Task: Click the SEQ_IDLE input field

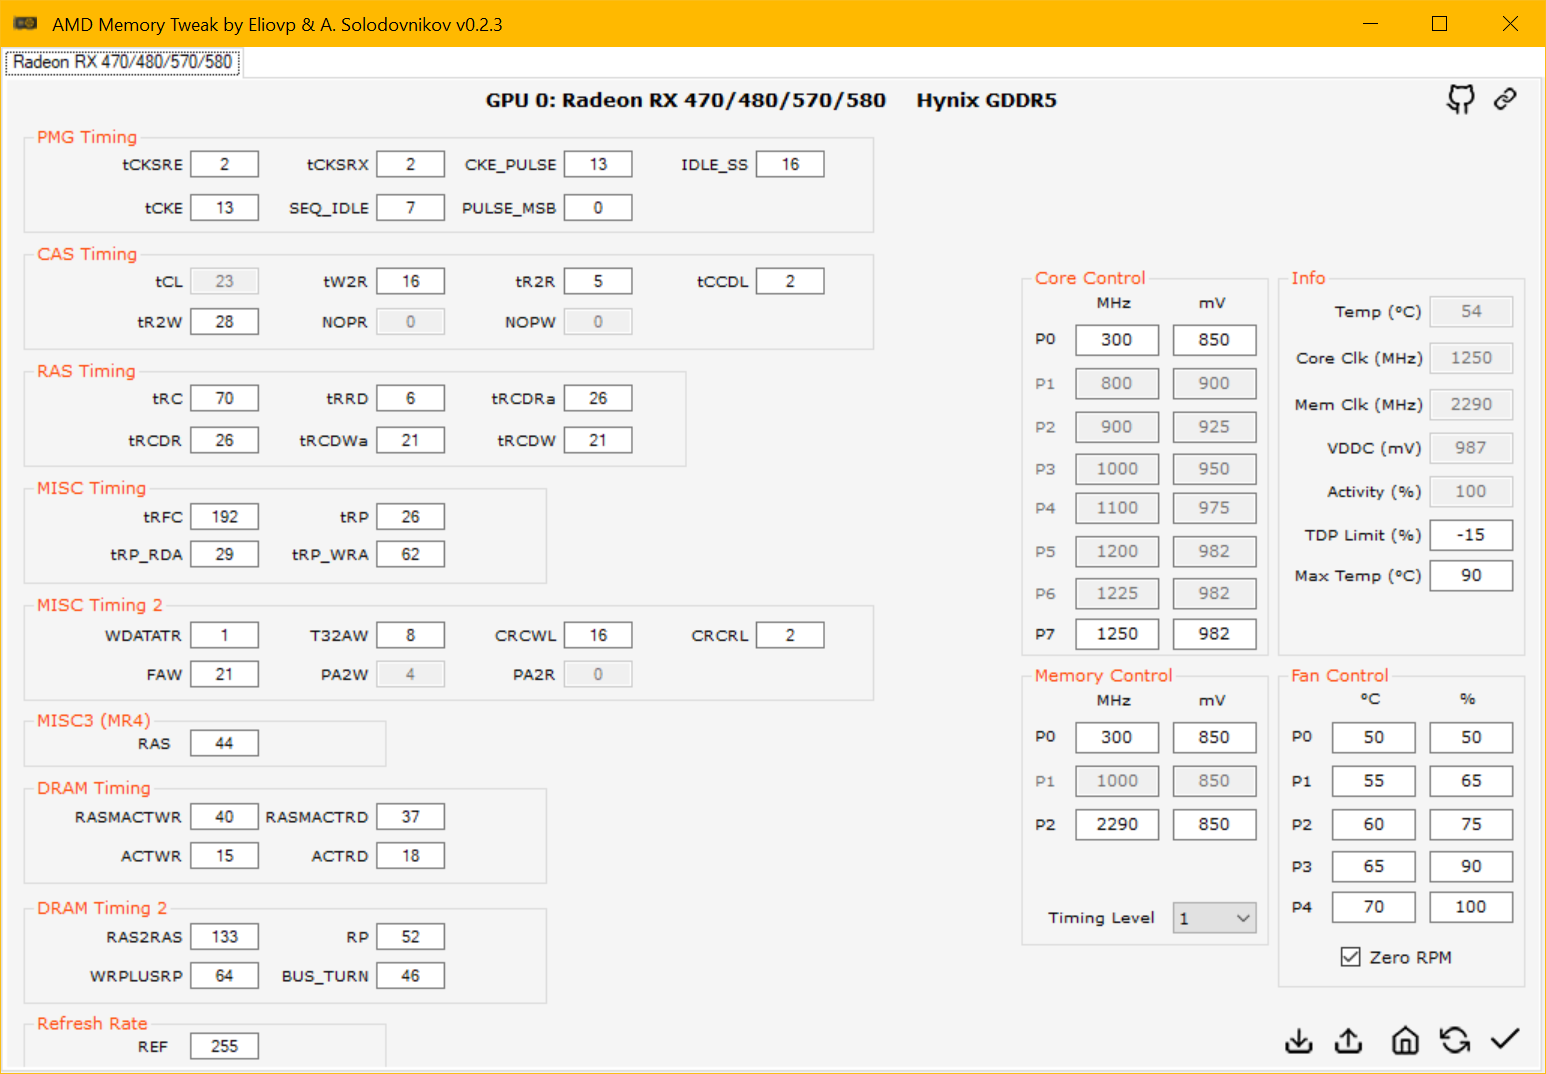Action: (x=411, y=207)
